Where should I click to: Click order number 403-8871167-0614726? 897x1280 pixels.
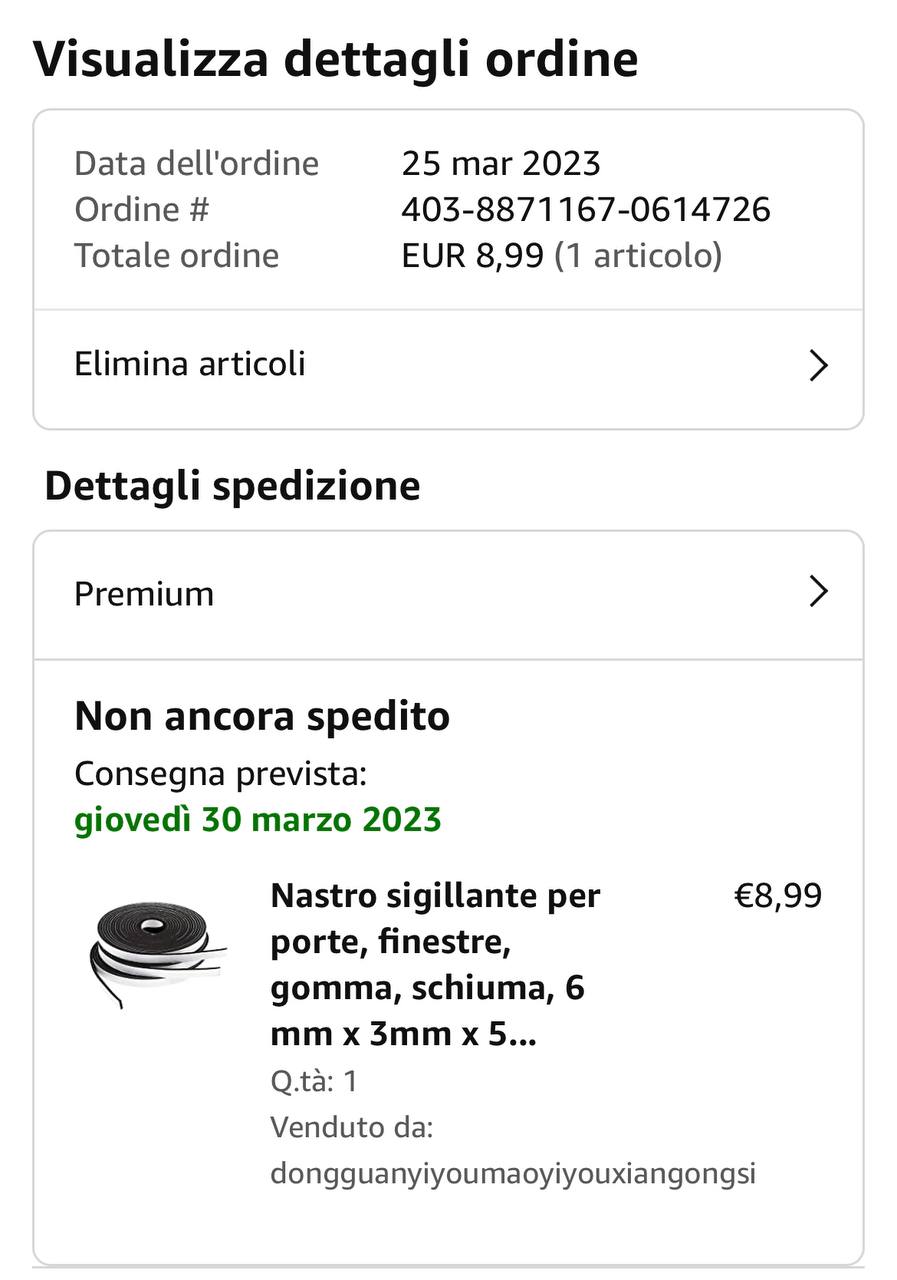(x=585, y=210)
